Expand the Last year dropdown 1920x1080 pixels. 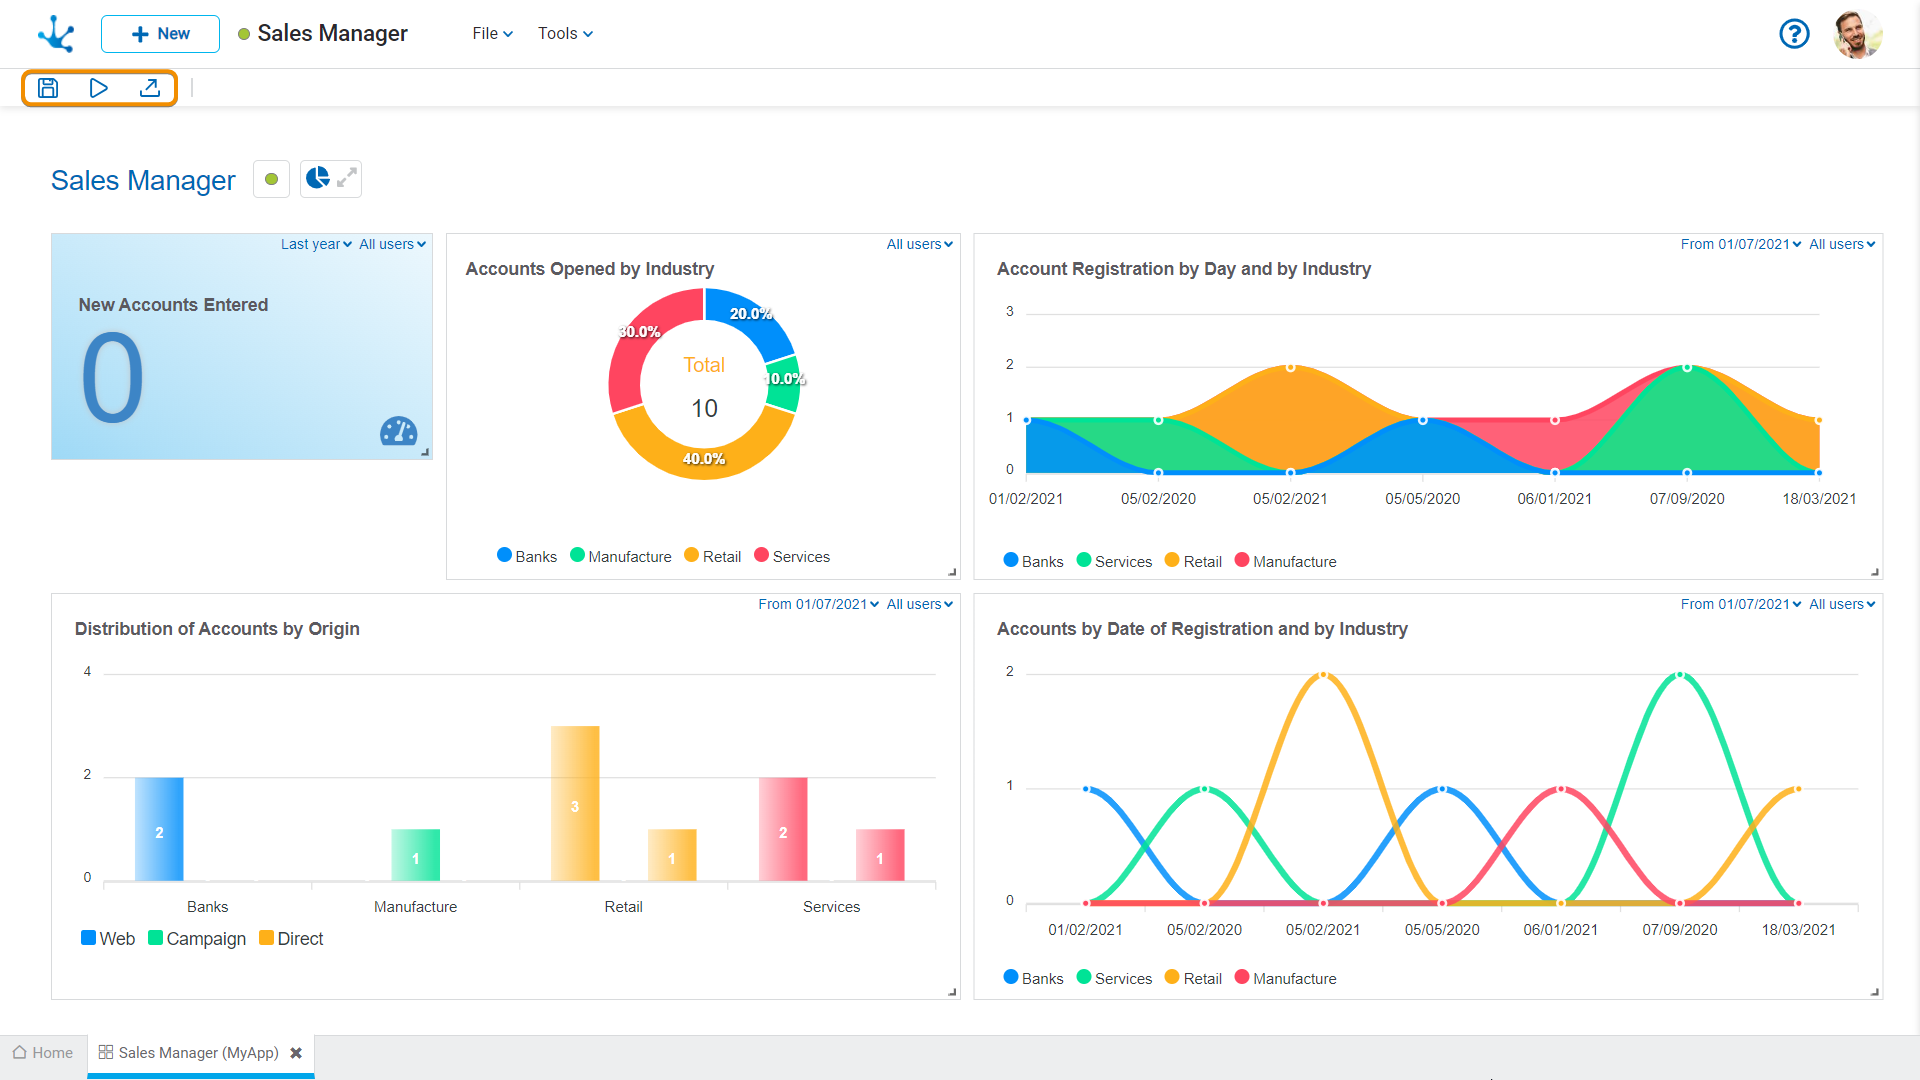click(316, 244)
